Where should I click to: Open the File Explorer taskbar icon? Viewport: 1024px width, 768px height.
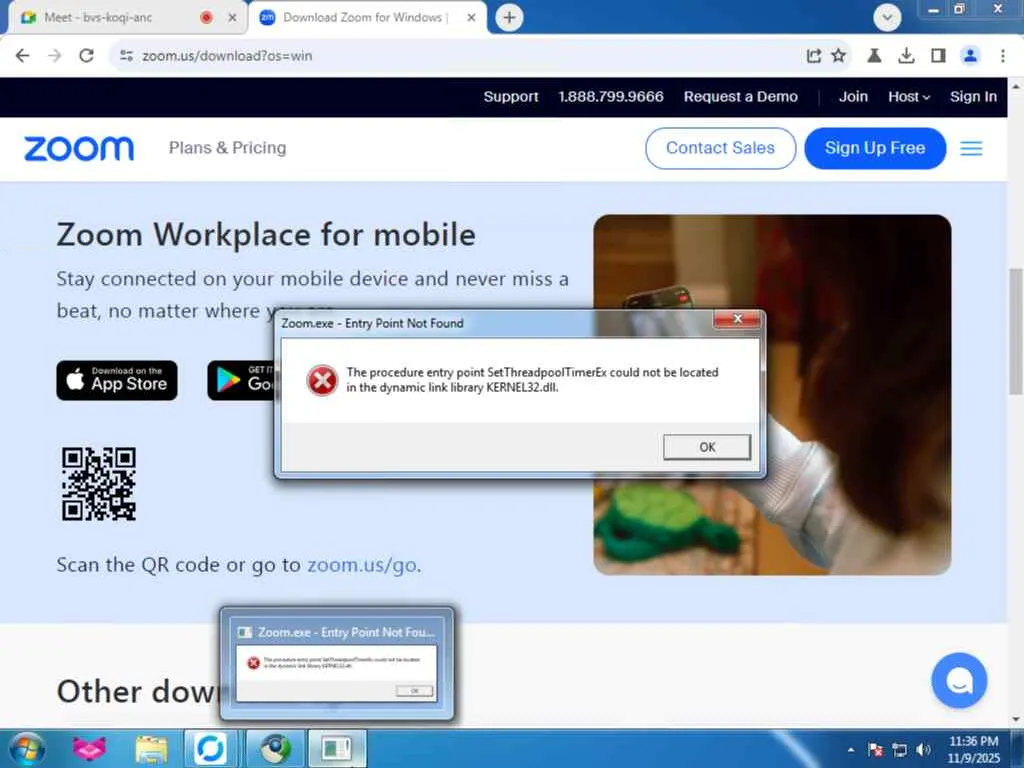click(x=152, y=748)
